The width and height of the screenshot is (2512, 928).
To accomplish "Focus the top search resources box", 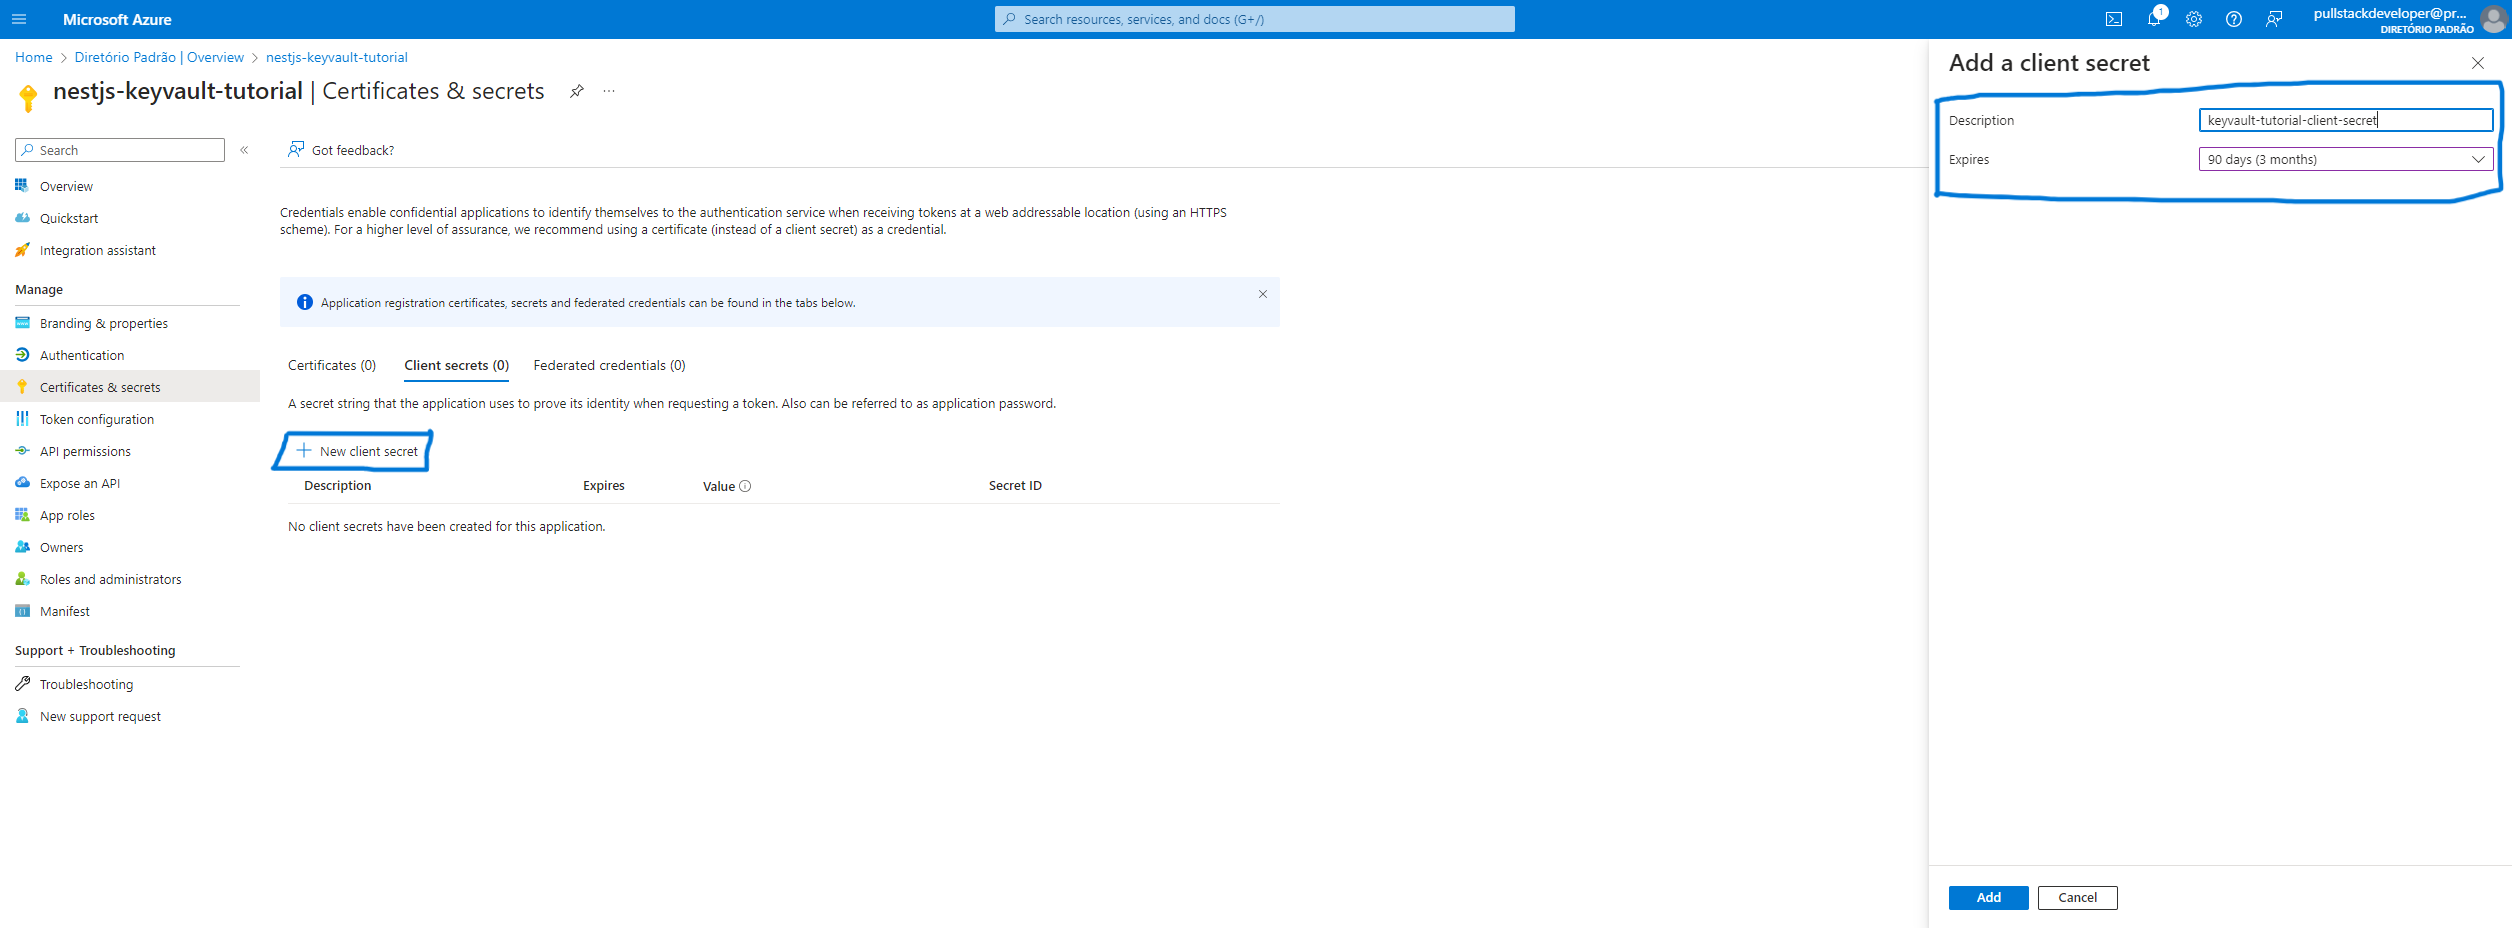I will [1254, 19].
